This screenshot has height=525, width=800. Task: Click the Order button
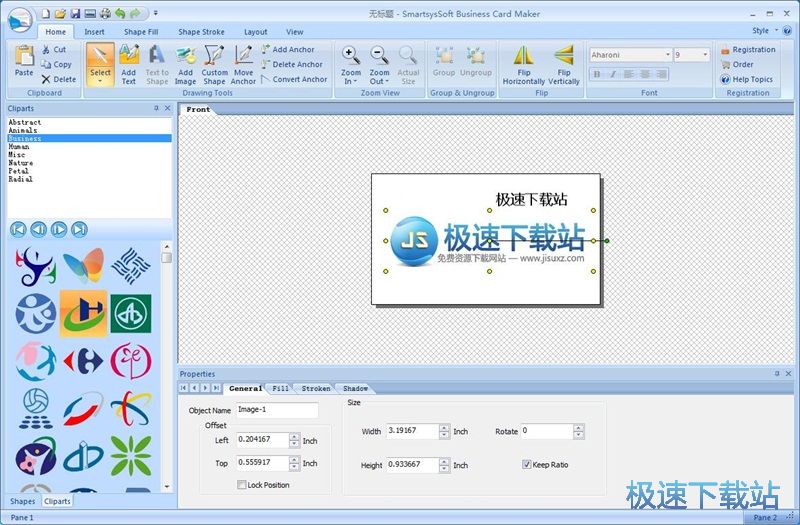tap(737, 64)
